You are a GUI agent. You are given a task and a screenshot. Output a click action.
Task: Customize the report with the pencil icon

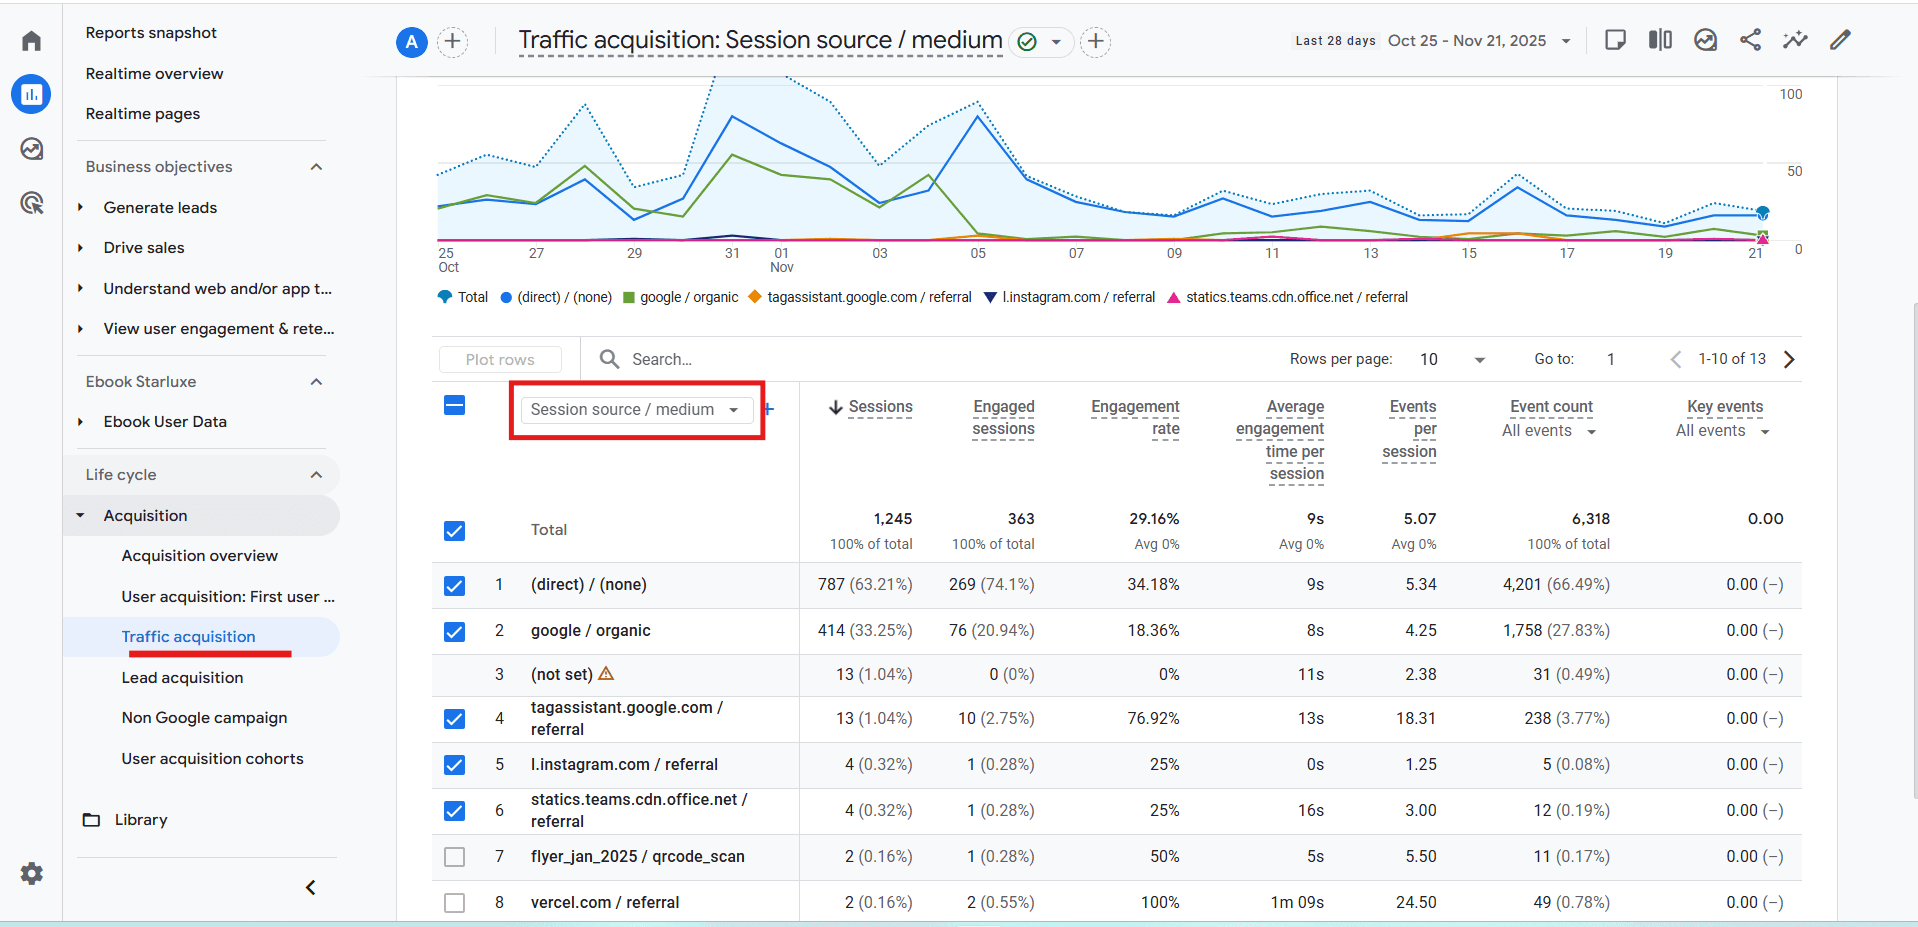pos(1840,40)
